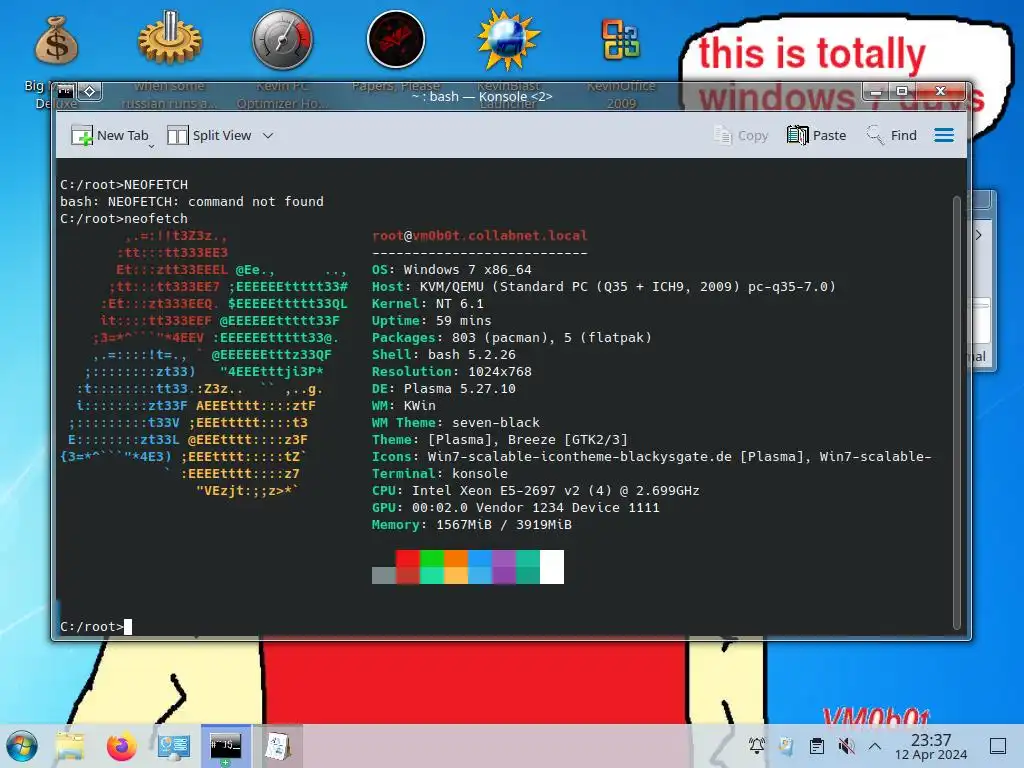
Task: Switch to the paper document taskbar app
Action: point(278,746)
